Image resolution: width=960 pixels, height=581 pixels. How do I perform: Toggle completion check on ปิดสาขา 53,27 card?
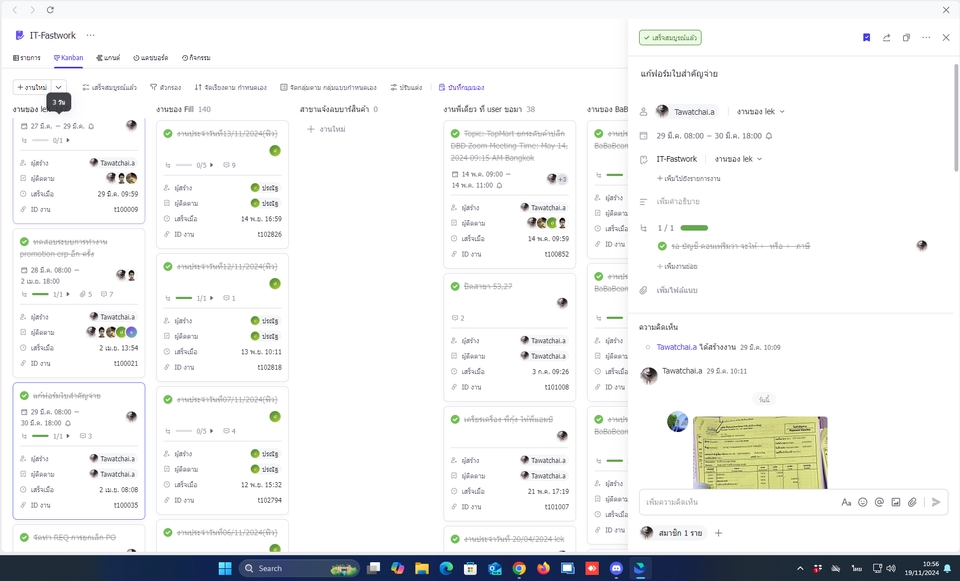tap(455, 286)
